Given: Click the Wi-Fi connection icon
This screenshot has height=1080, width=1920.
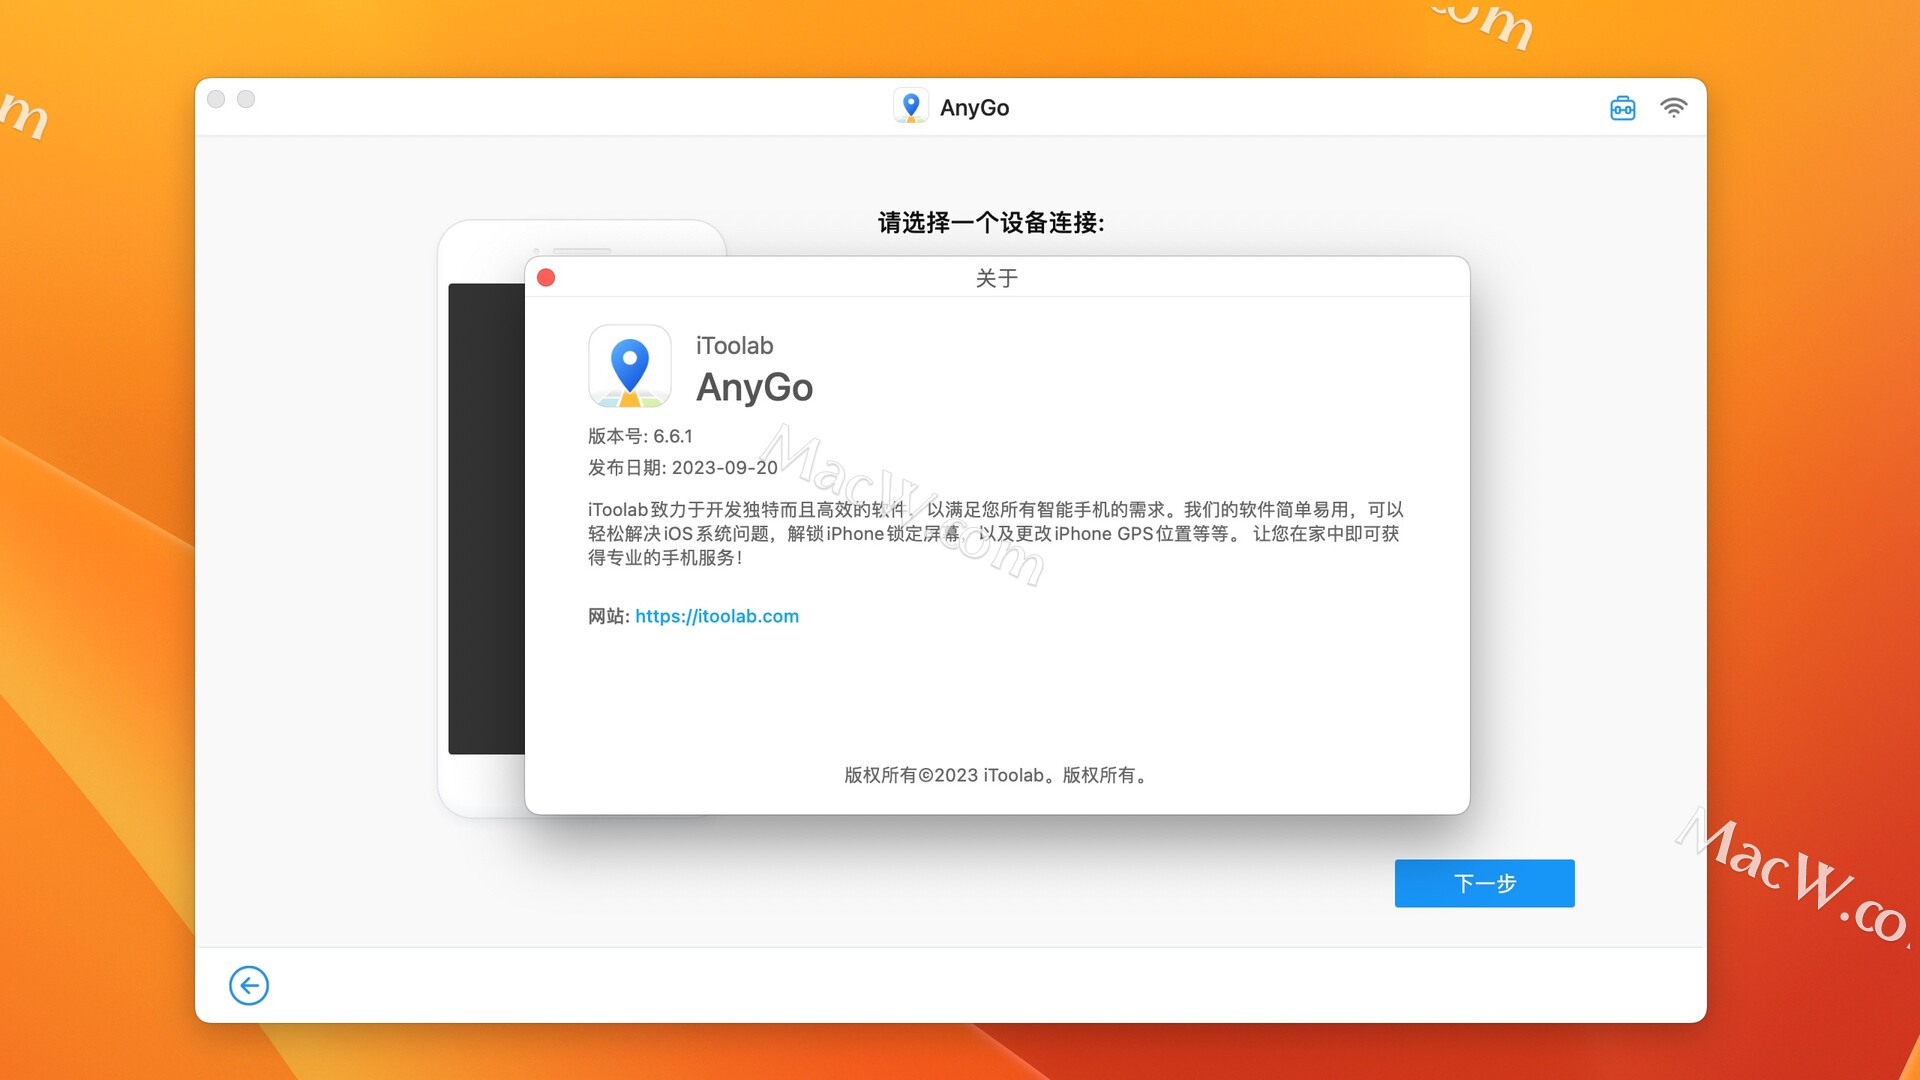Looking at the screenshot, I should pyautogui.click(x=1673, y=108).
